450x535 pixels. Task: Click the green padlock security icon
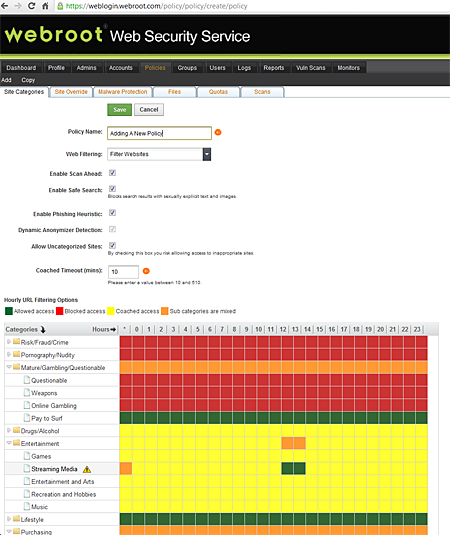[60, 6]
